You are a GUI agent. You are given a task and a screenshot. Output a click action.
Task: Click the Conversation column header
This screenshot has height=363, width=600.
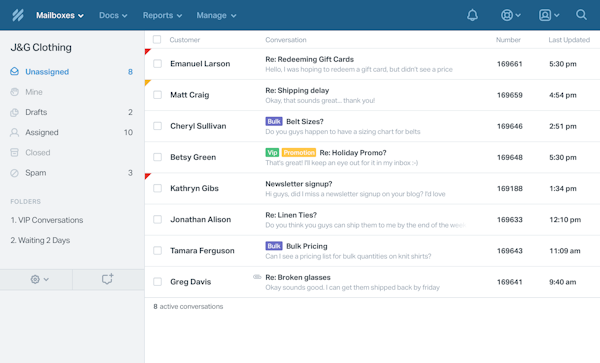[x=286, y=40]
